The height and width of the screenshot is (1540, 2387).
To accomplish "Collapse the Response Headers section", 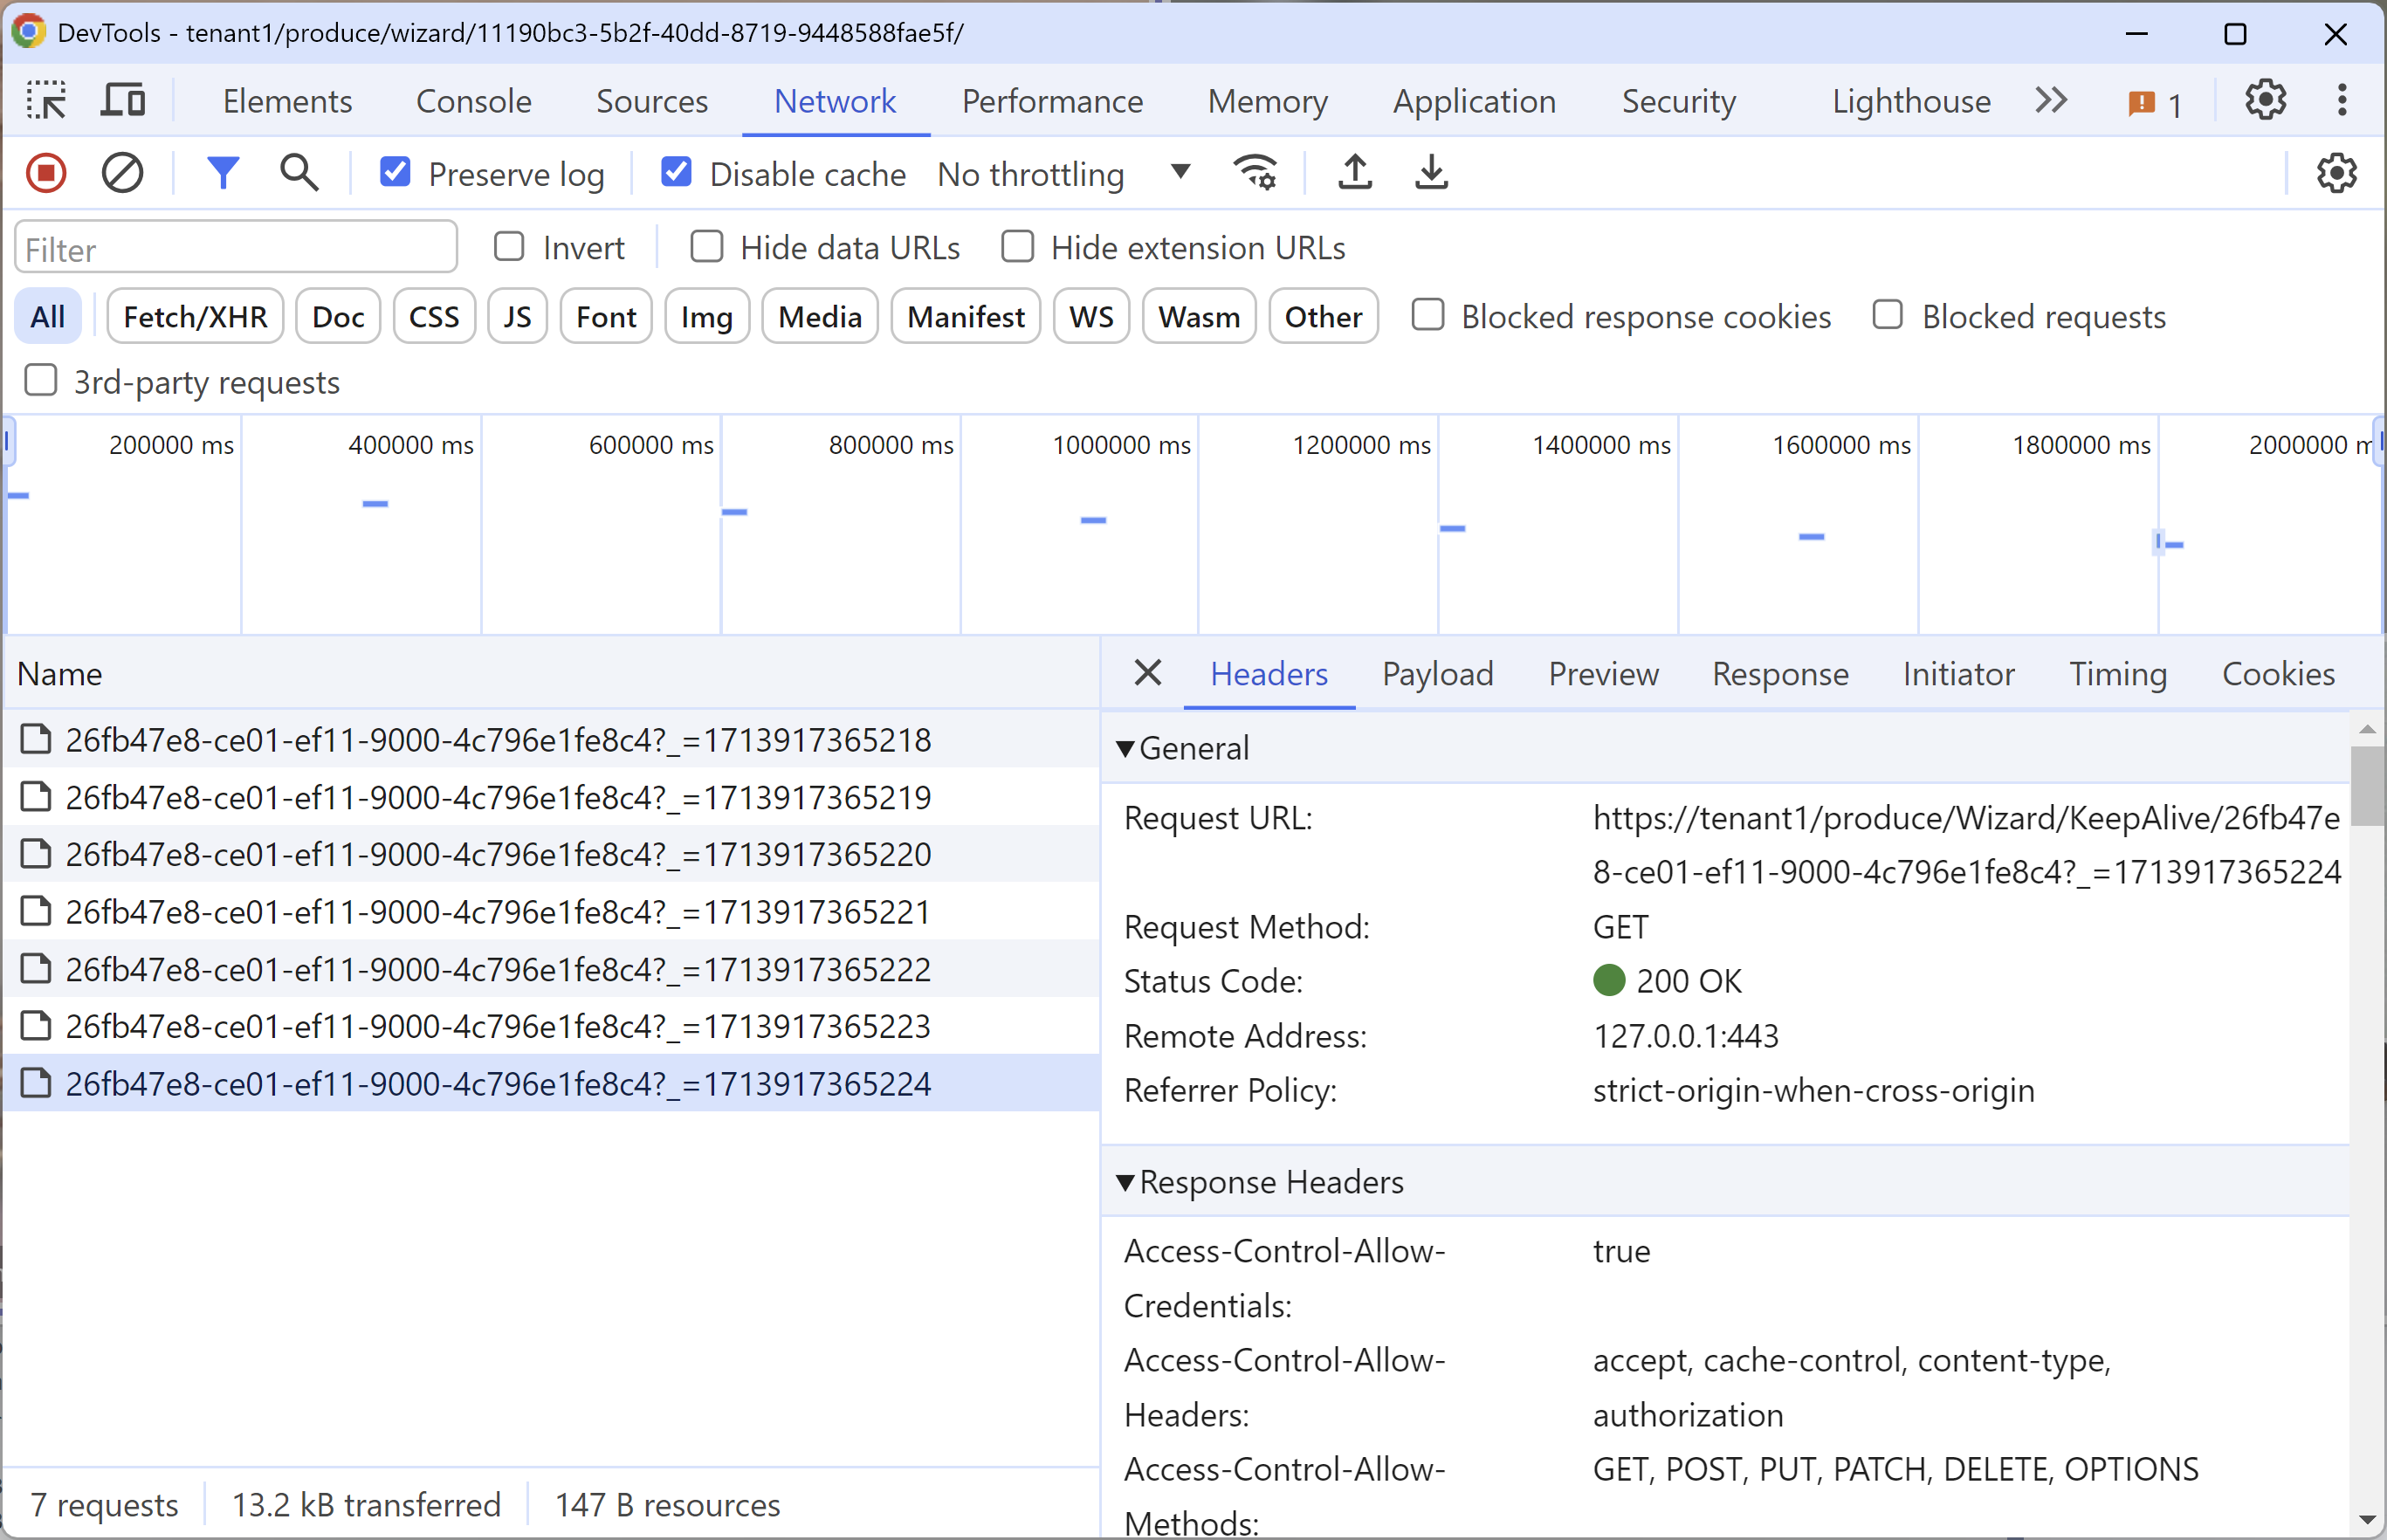I will [1126, 1182].
